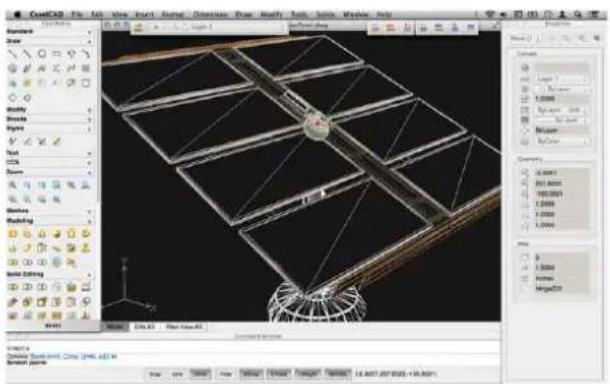This screenshot has width=610, height=384.
Task: Create a Sphere solid from Modeling tools
Action: [57, 233]
